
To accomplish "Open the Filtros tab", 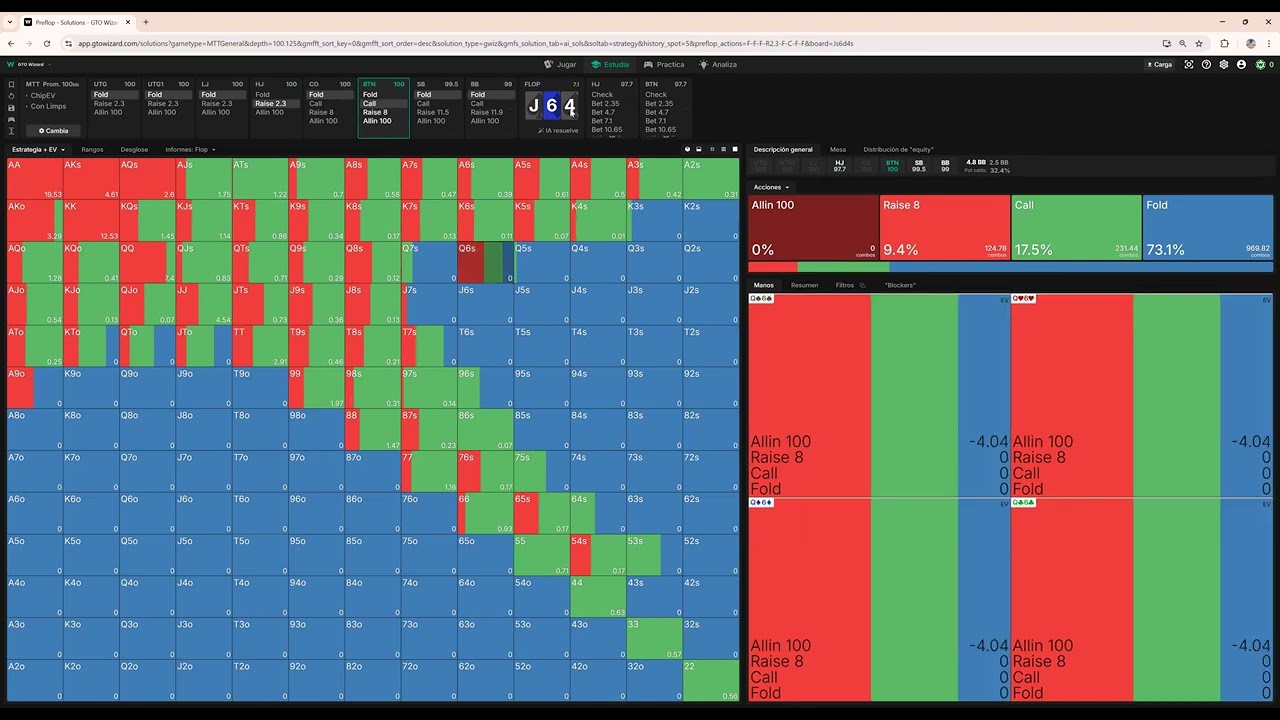I will (x=845, y=285).
